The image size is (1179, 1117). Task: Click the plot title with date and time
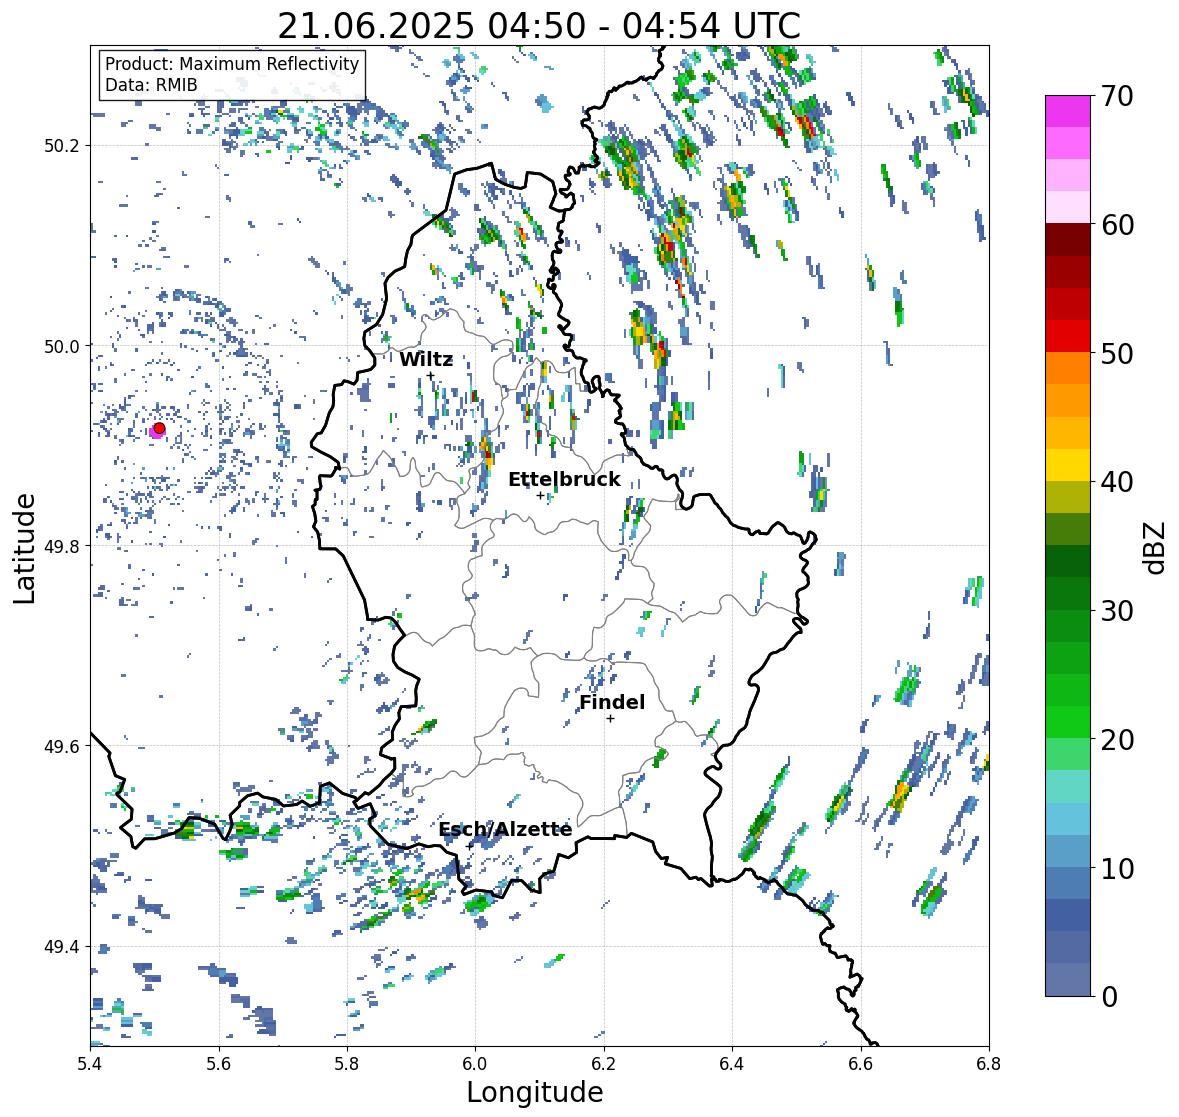(x=539, y=26)
